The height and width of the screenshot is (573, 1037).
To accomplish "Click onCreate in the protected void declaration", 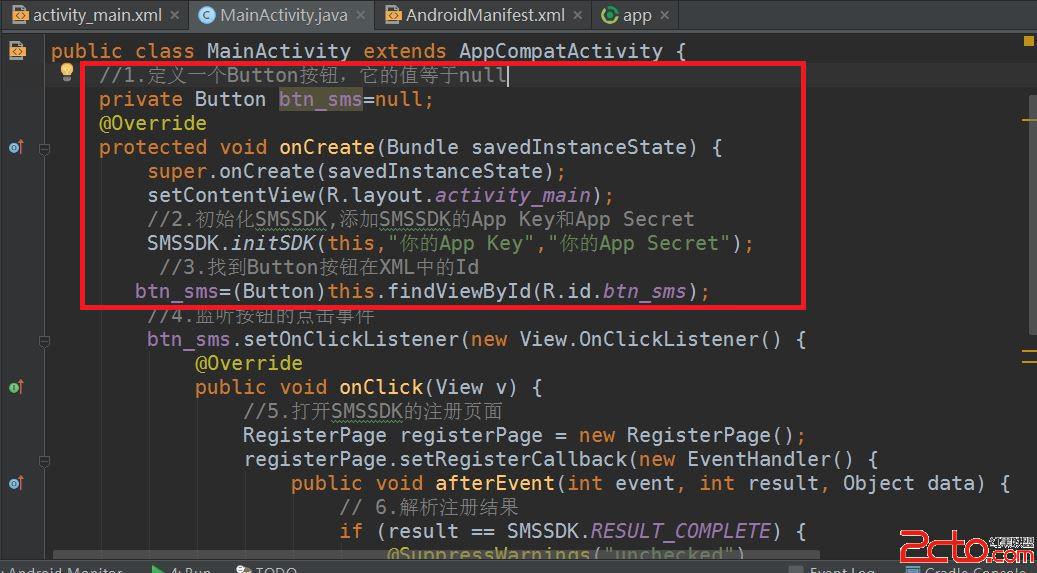I will (x=327, y=147).
